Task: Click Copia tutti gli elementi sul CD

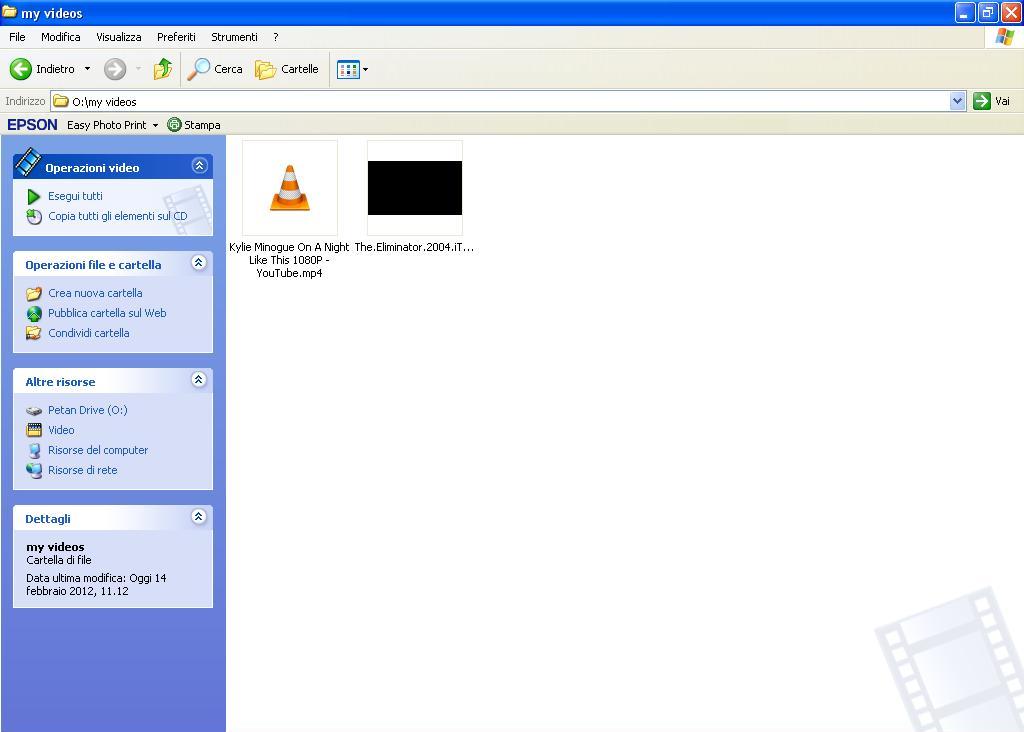Action: click(x=118, y=216)
